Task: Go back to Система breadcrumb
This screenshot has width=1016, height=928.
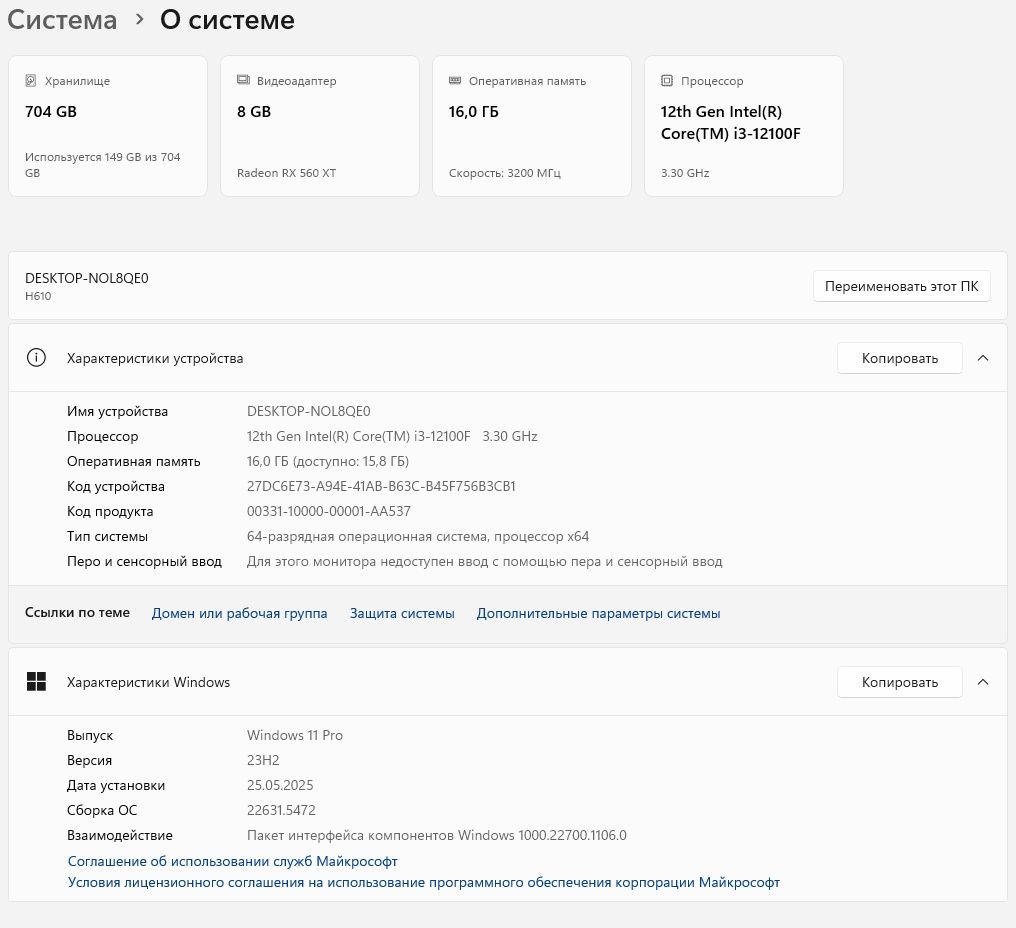Action: [x=62, y=19]
